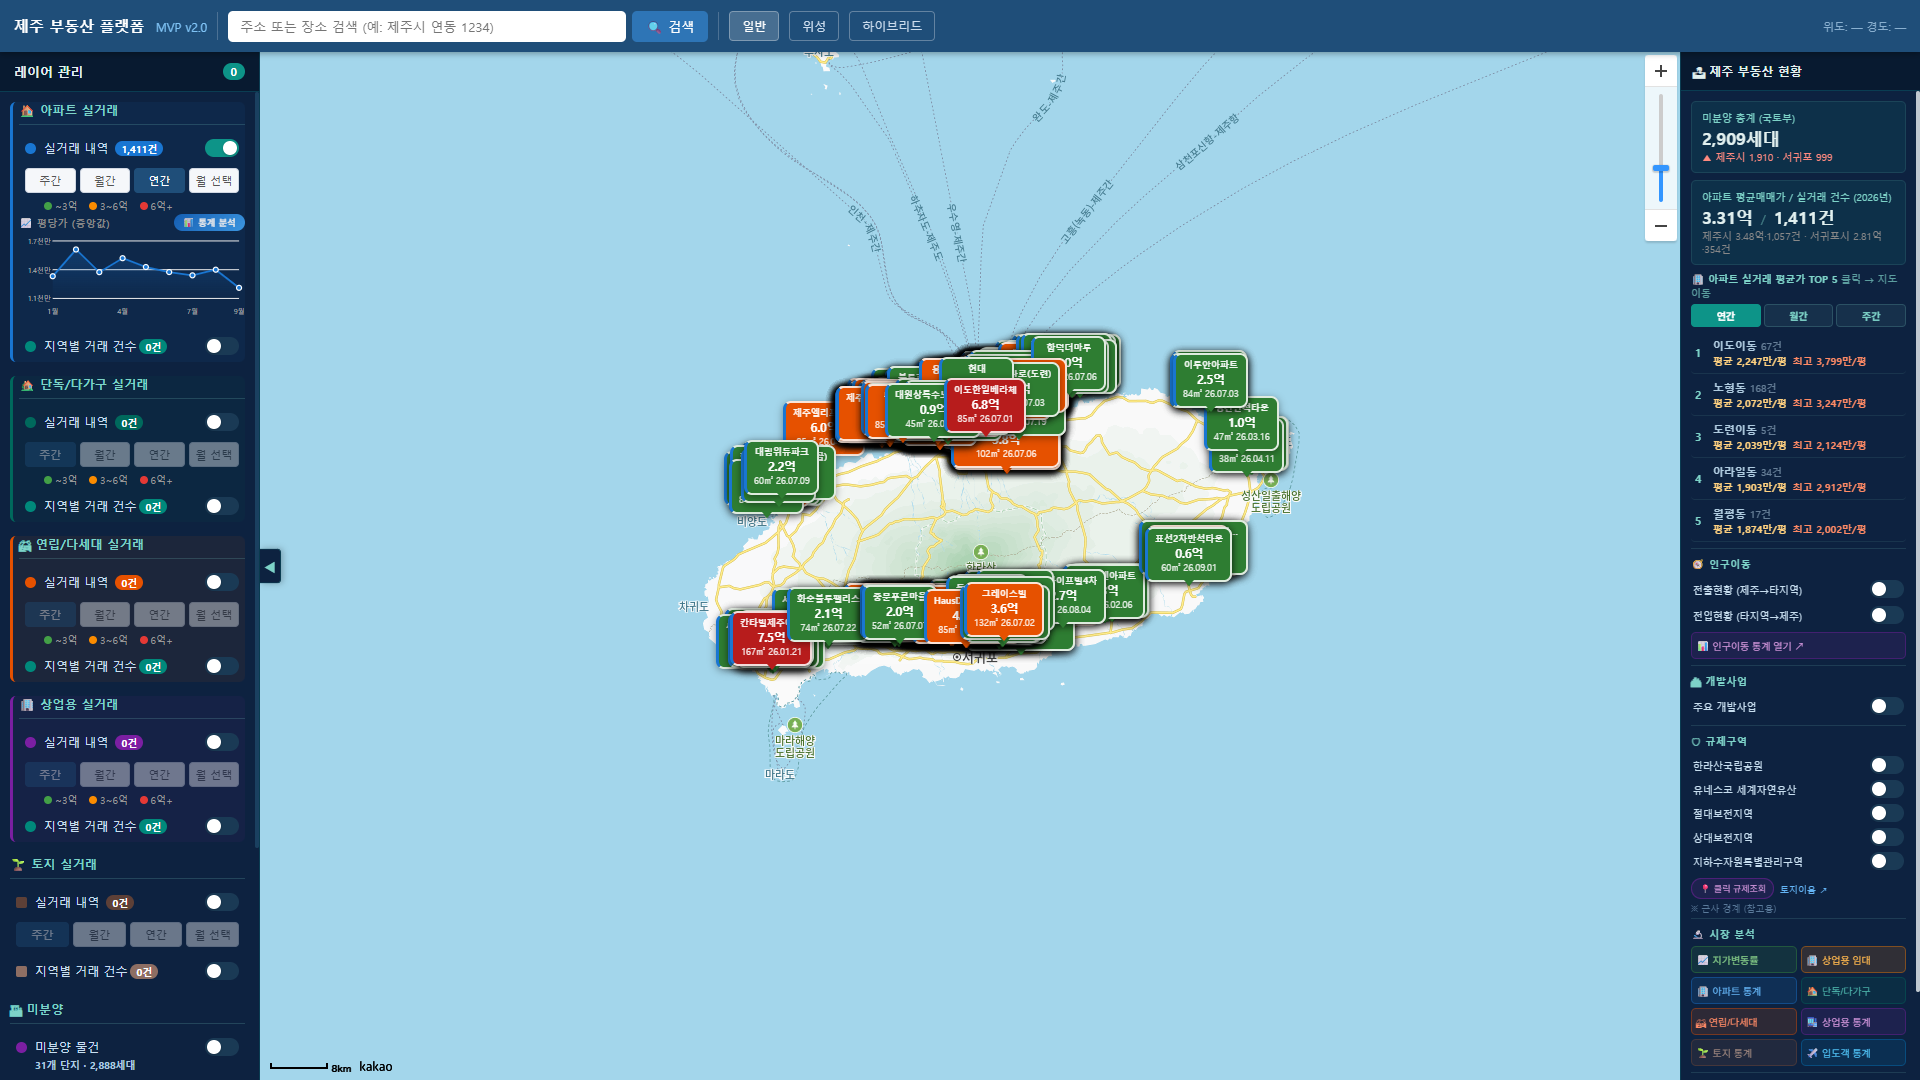
Task: Select 월간 period under 아파트 실거래
Action: [105, 181]
